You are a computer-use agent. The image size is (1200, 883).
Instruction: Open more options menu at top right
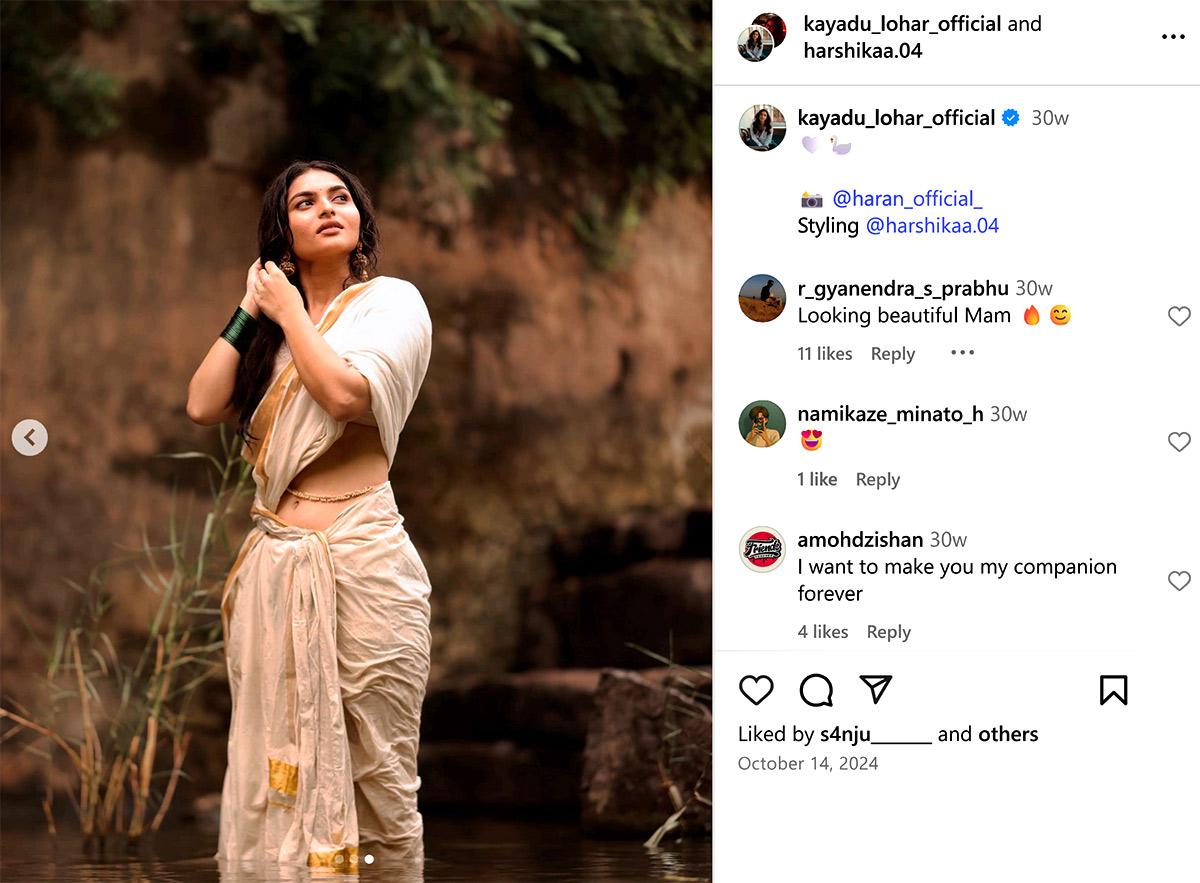point(1172,37)
